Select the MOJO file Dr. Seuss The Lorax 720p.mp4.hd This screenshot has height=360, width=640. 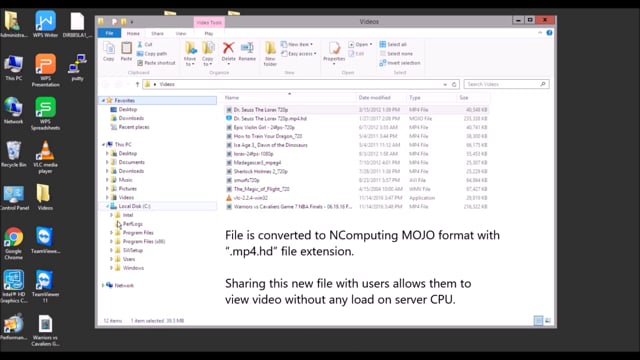(356, 119)
